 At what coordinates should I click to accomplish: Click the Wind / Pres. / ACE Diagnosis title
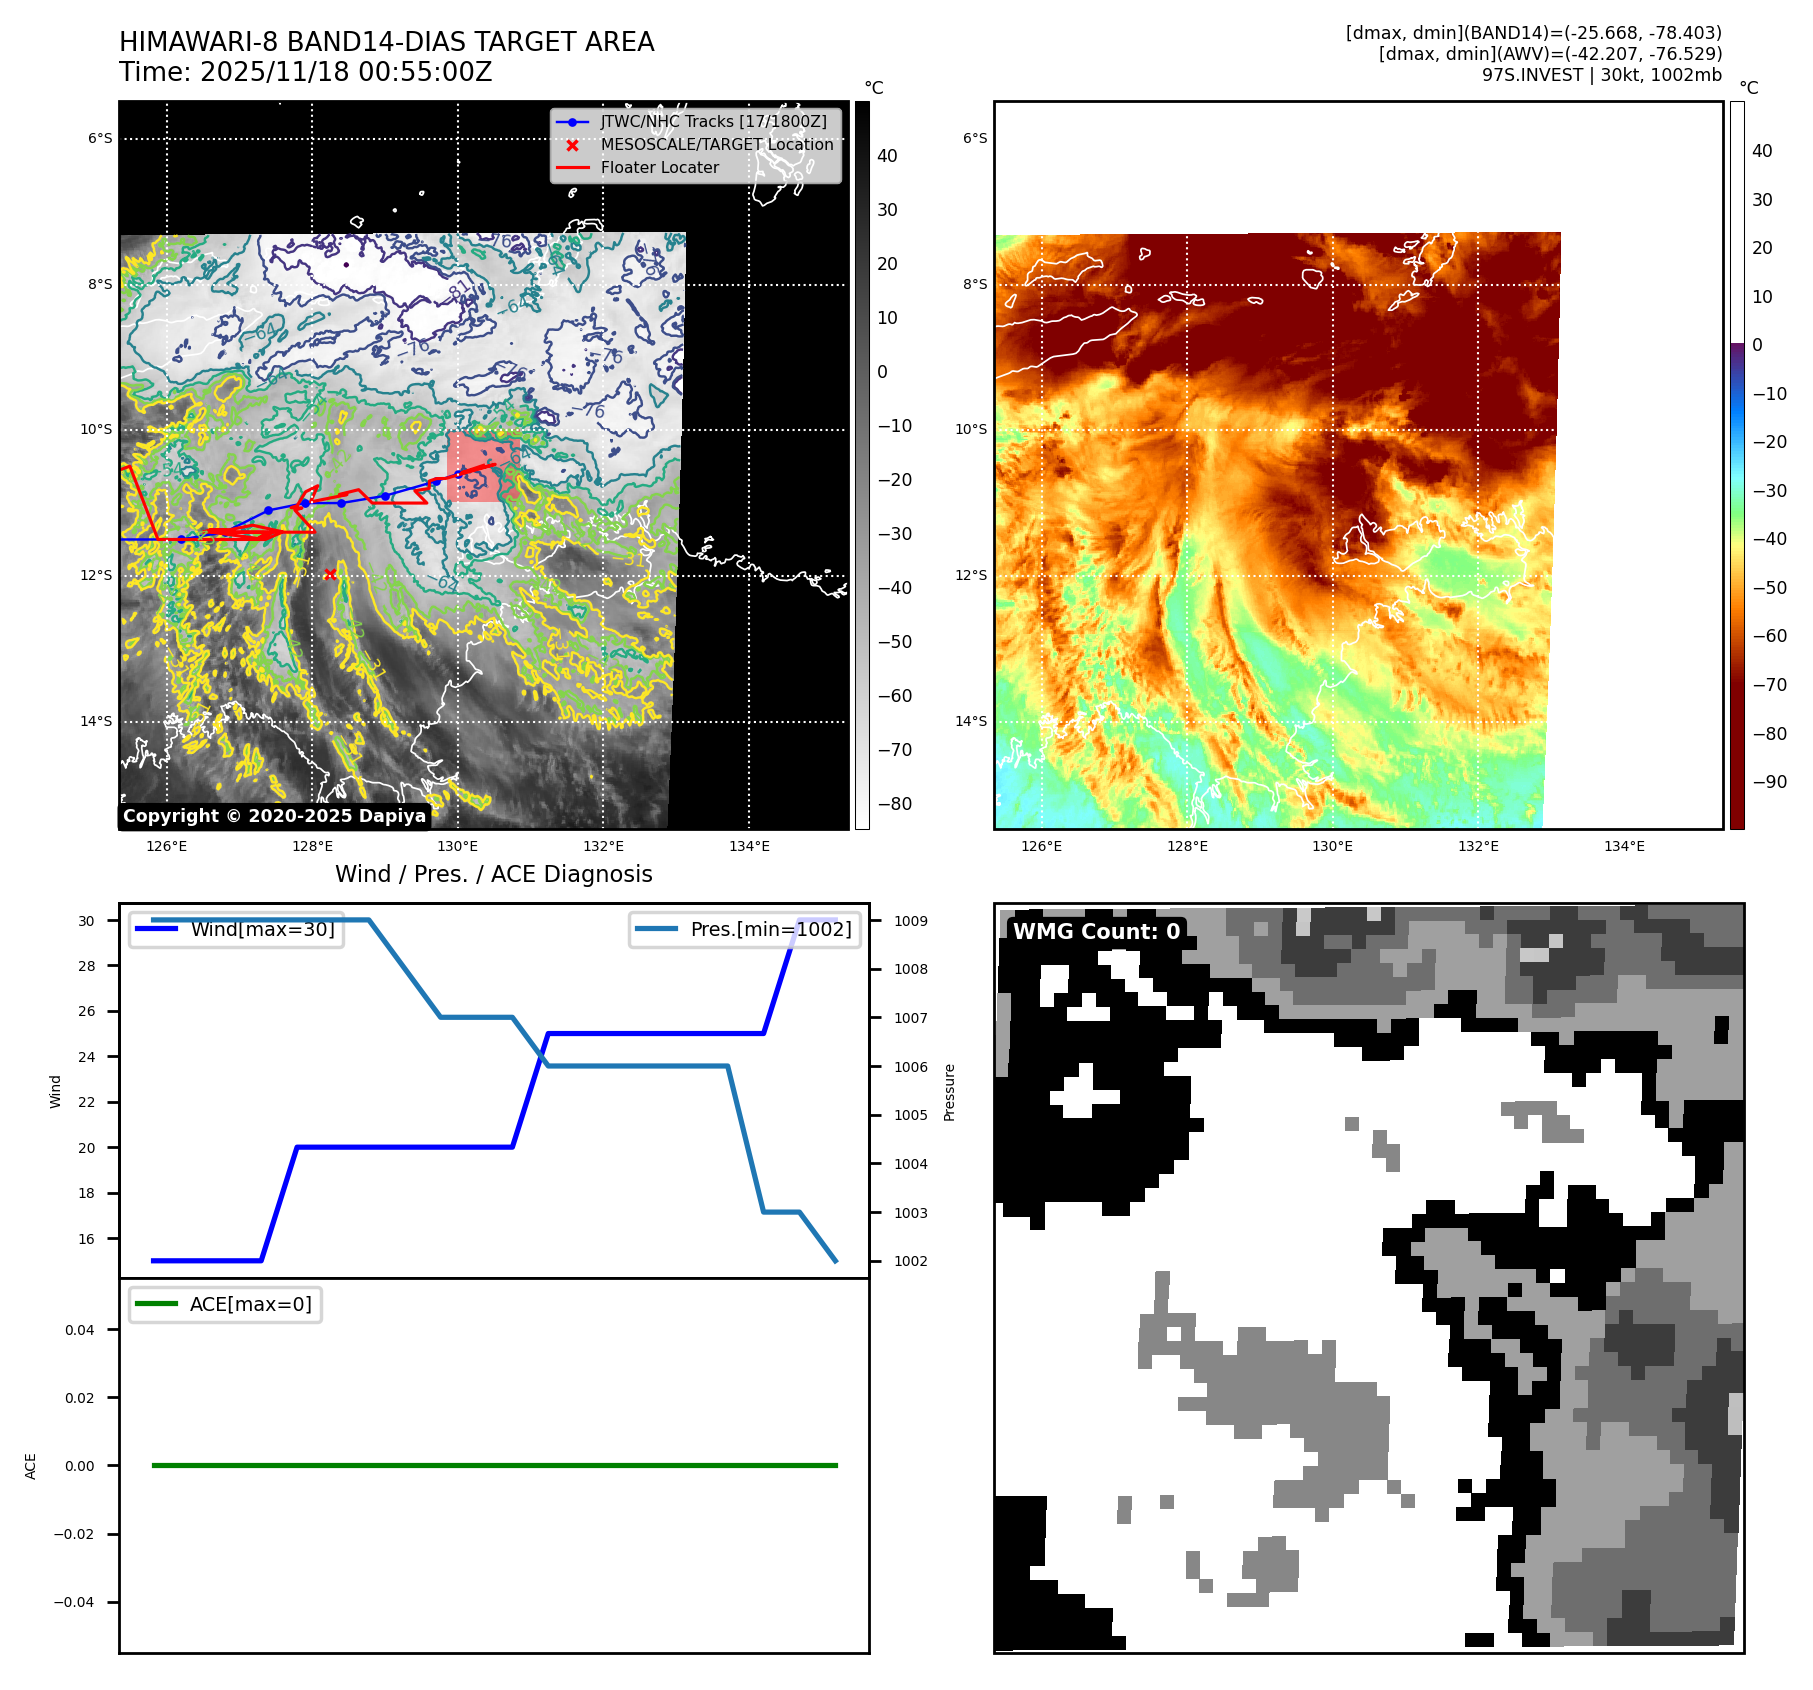[493, 874]
